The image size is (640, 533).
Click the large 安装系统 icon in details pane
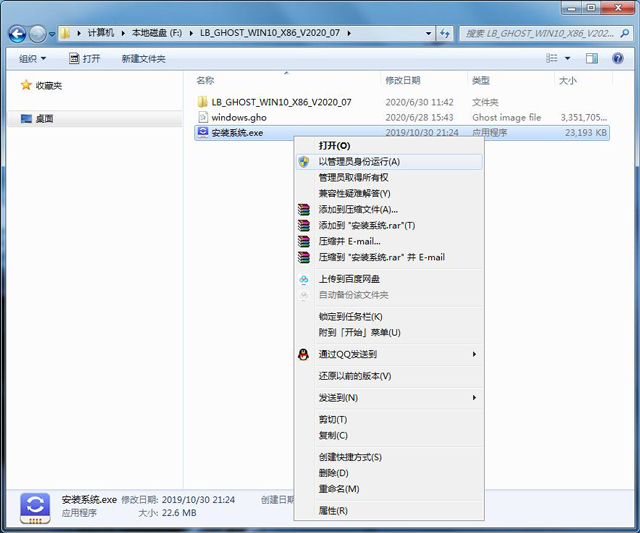coord(35,508)
